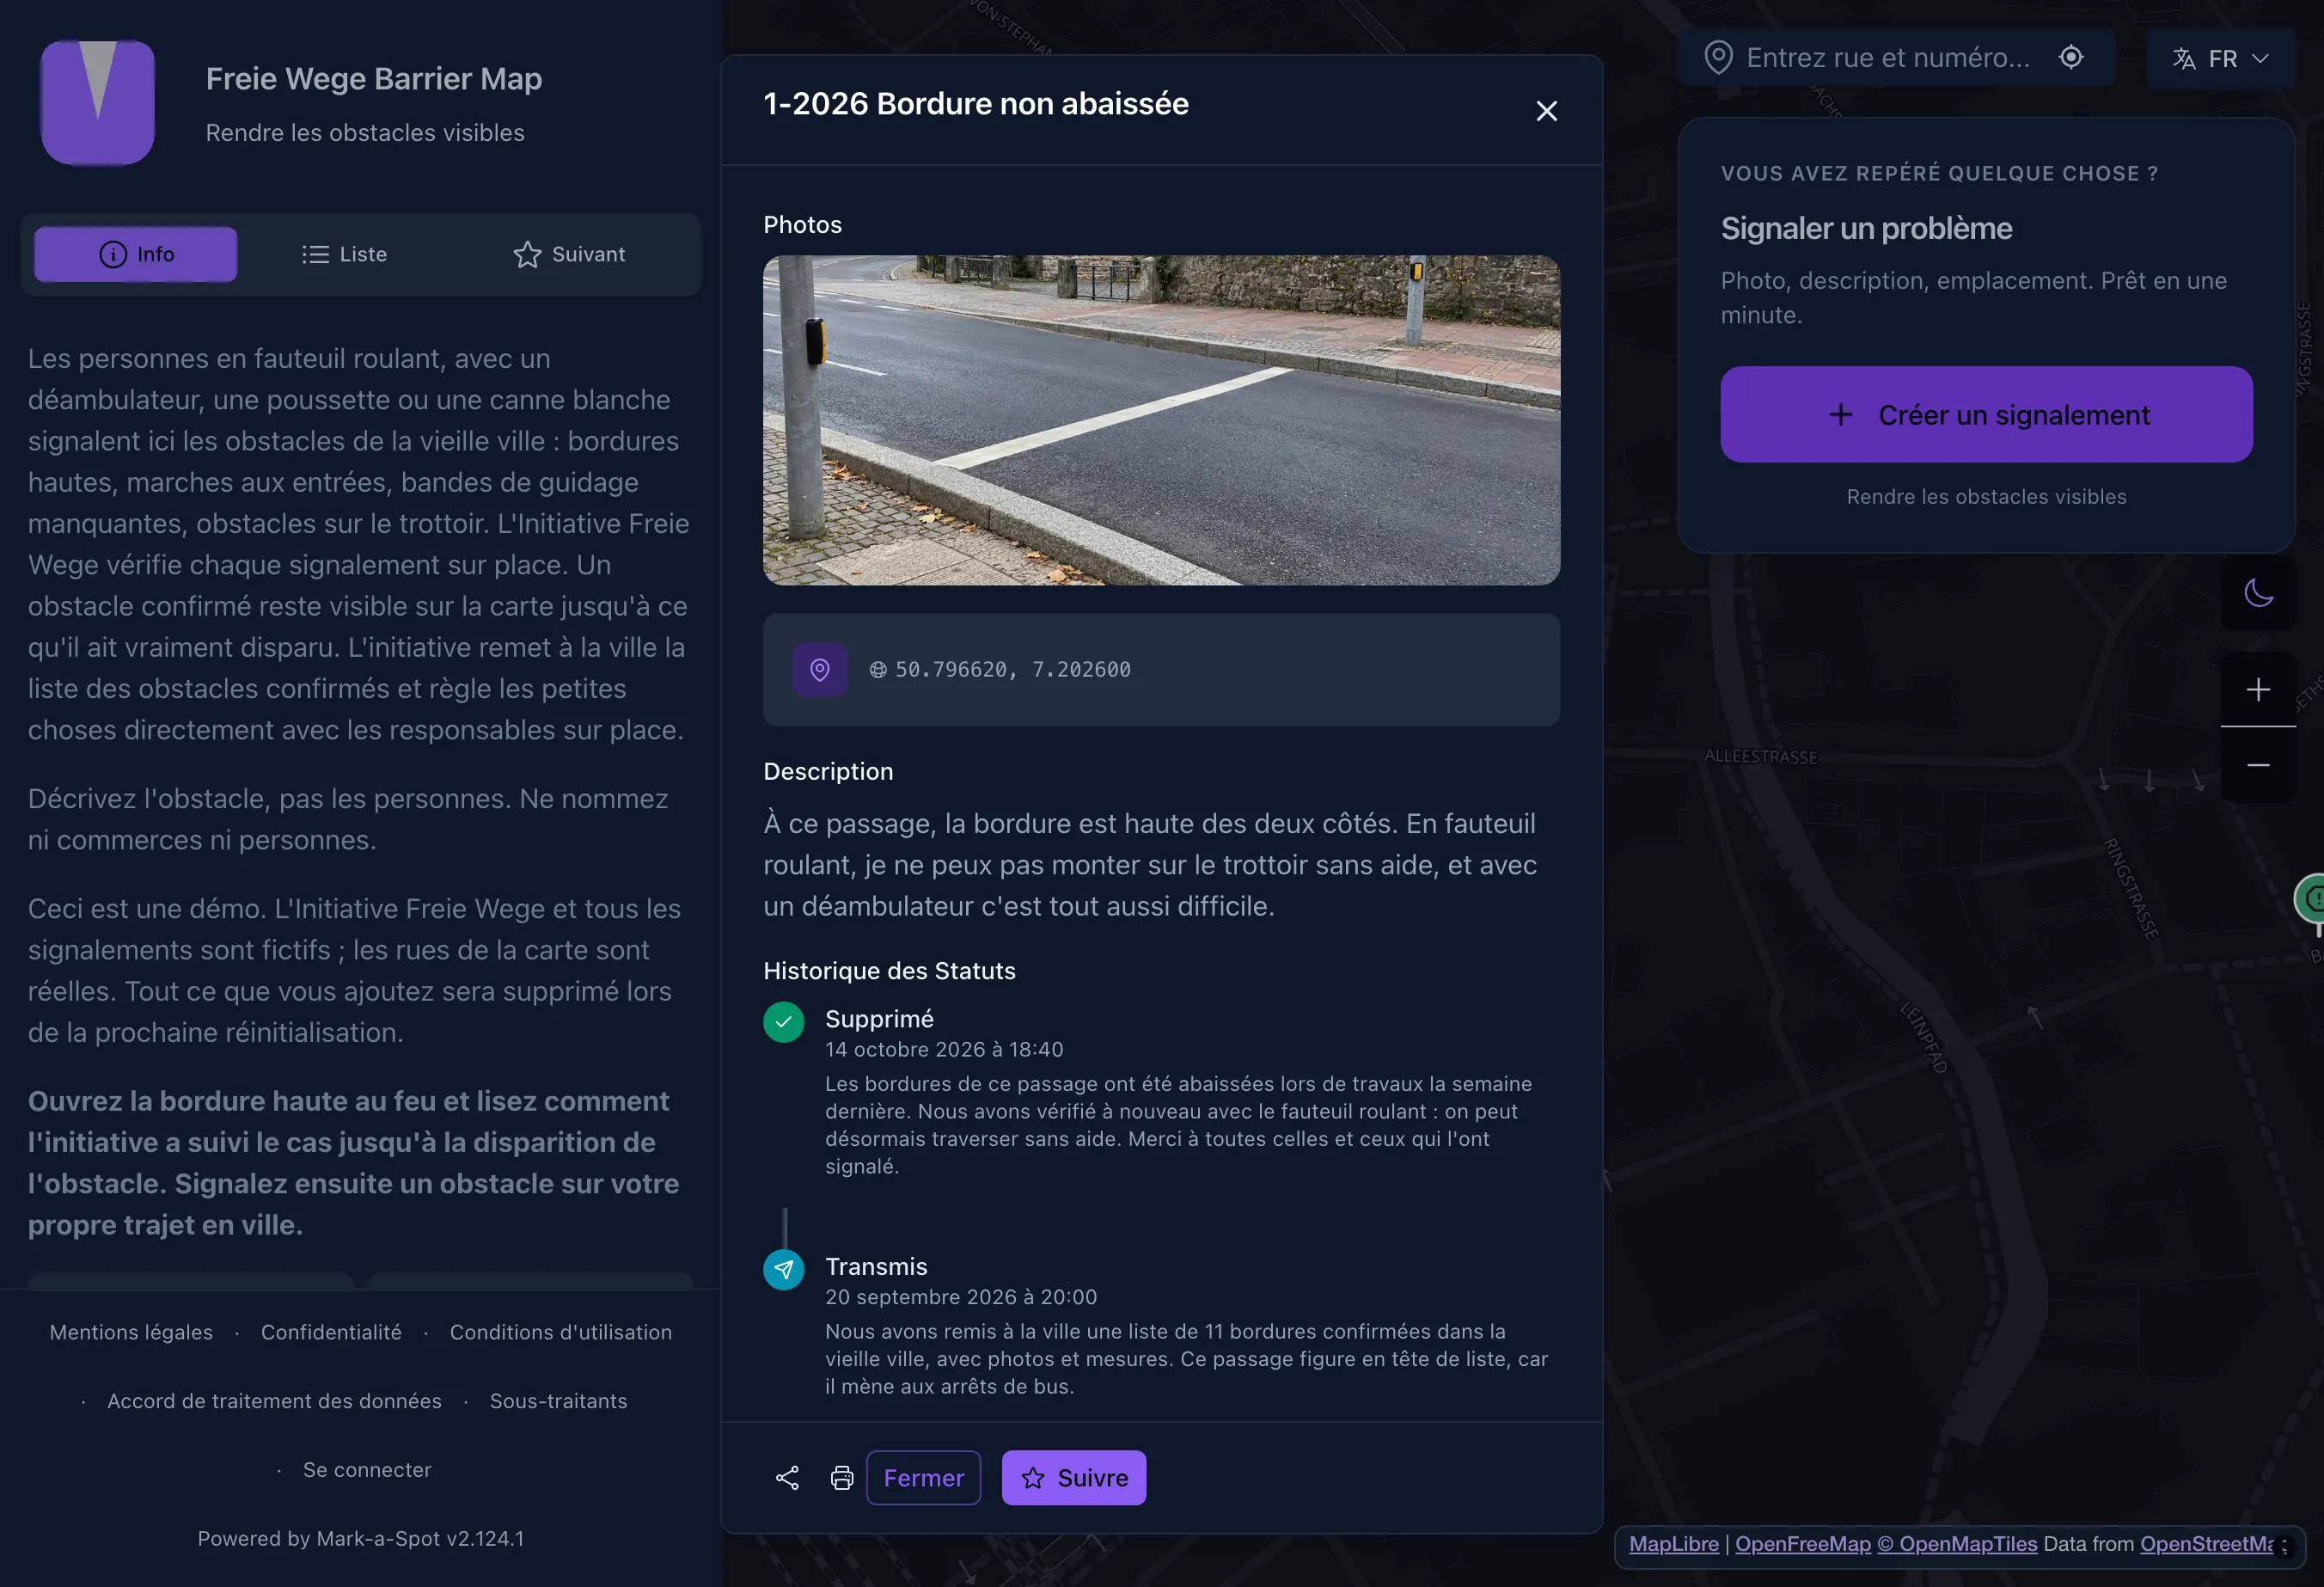The width and height of the screenshot is (2324, 1587).
Task: Click the geolocate icon in the search field
Action: [2071, 57]
